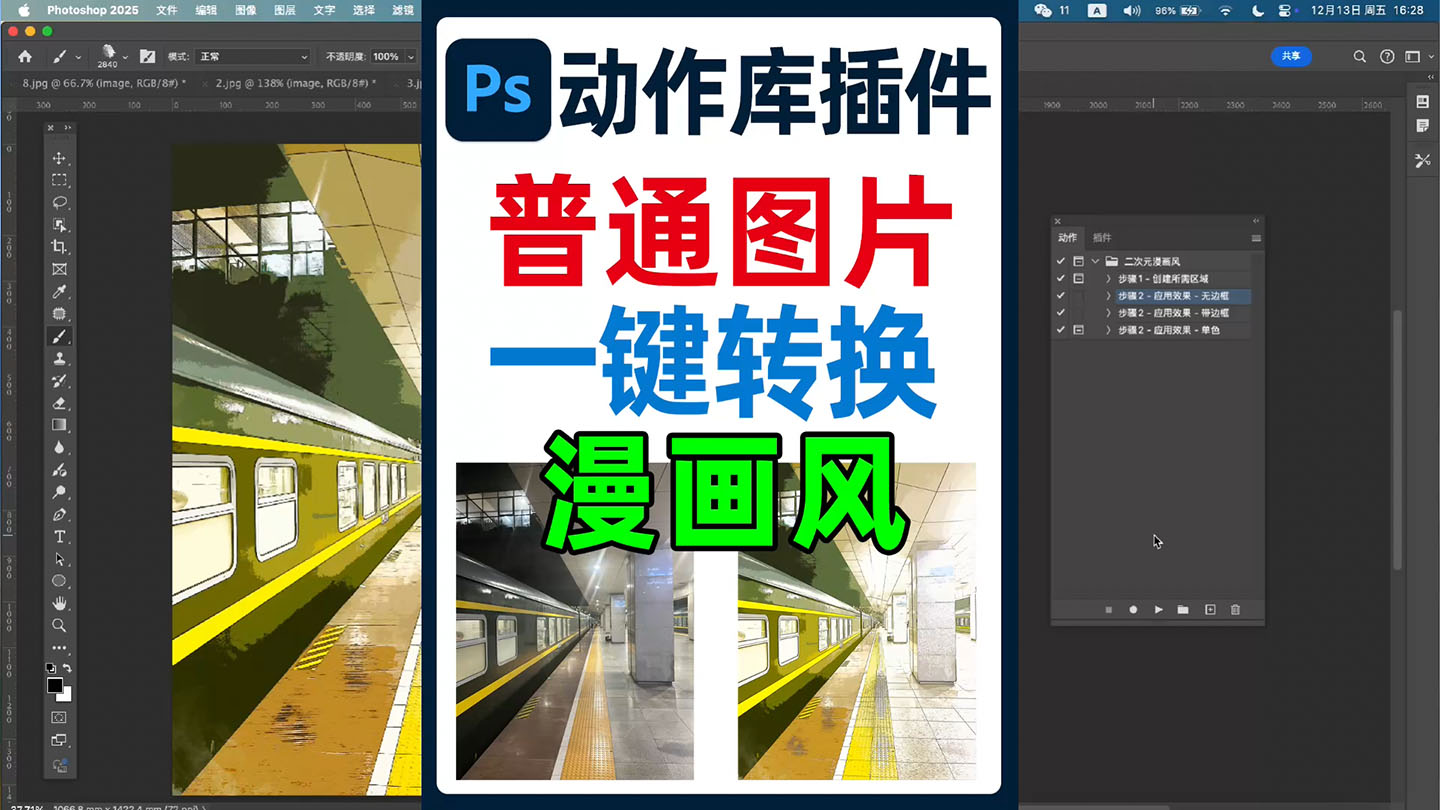Image resolution: width=1440 pixels, height=810 pixels.
Task: Delete the selected action with trash icon
Action: [1235, 610]
